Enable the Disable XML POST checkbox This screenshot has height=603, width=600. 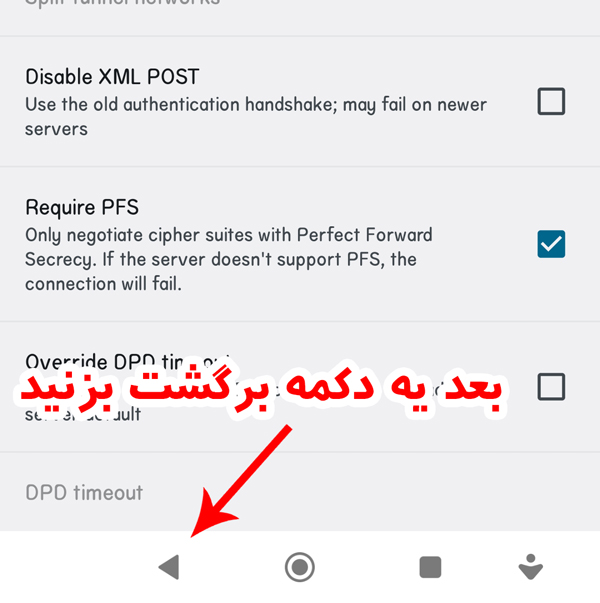click(551, 101)
